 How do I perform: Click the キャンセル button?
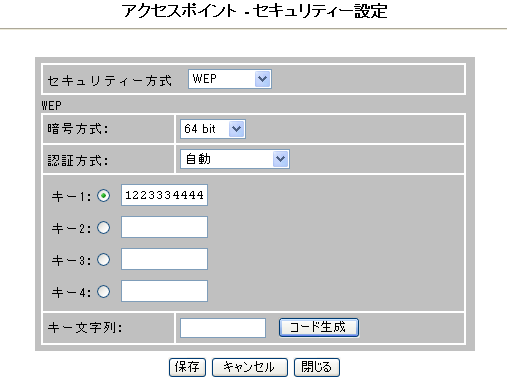pos(250,367)
